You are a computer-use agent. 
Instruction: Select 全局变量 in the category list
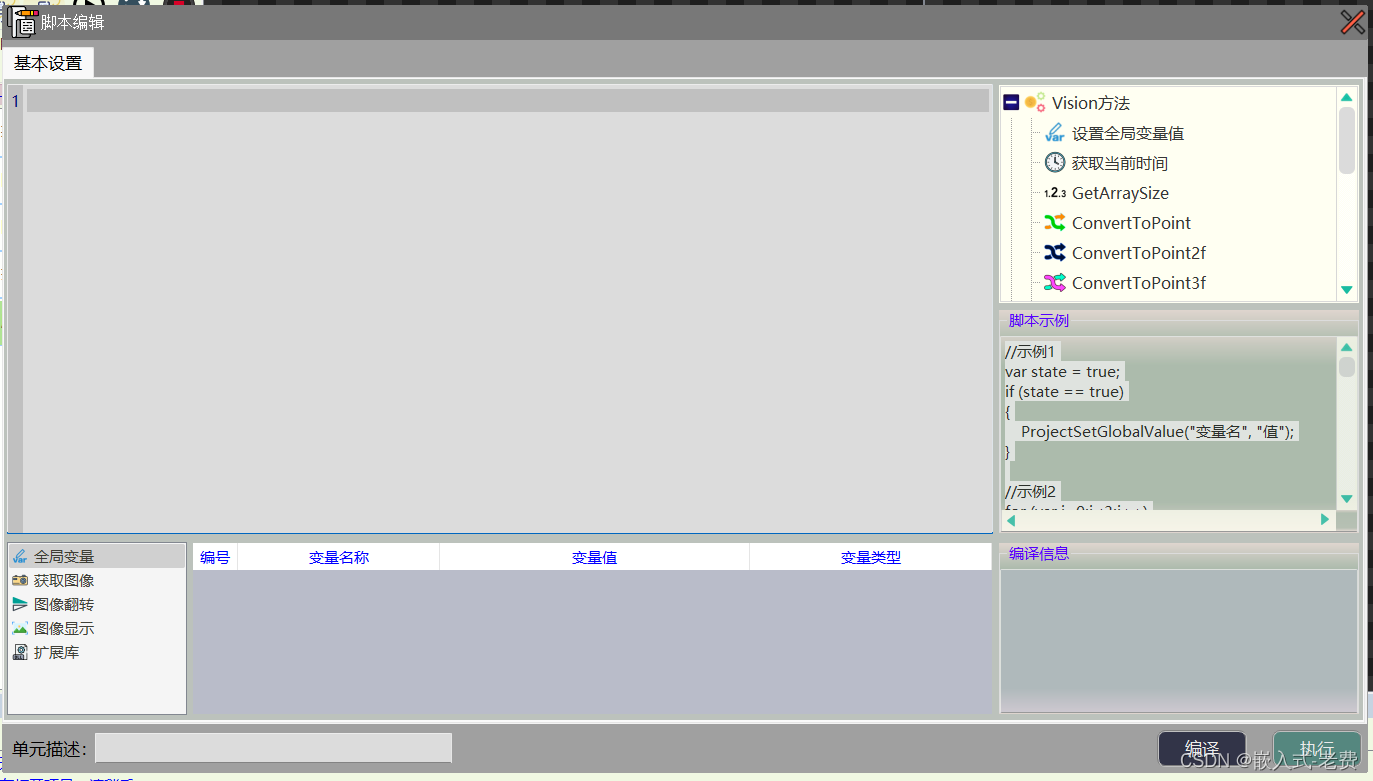click(x=97, y=557)
